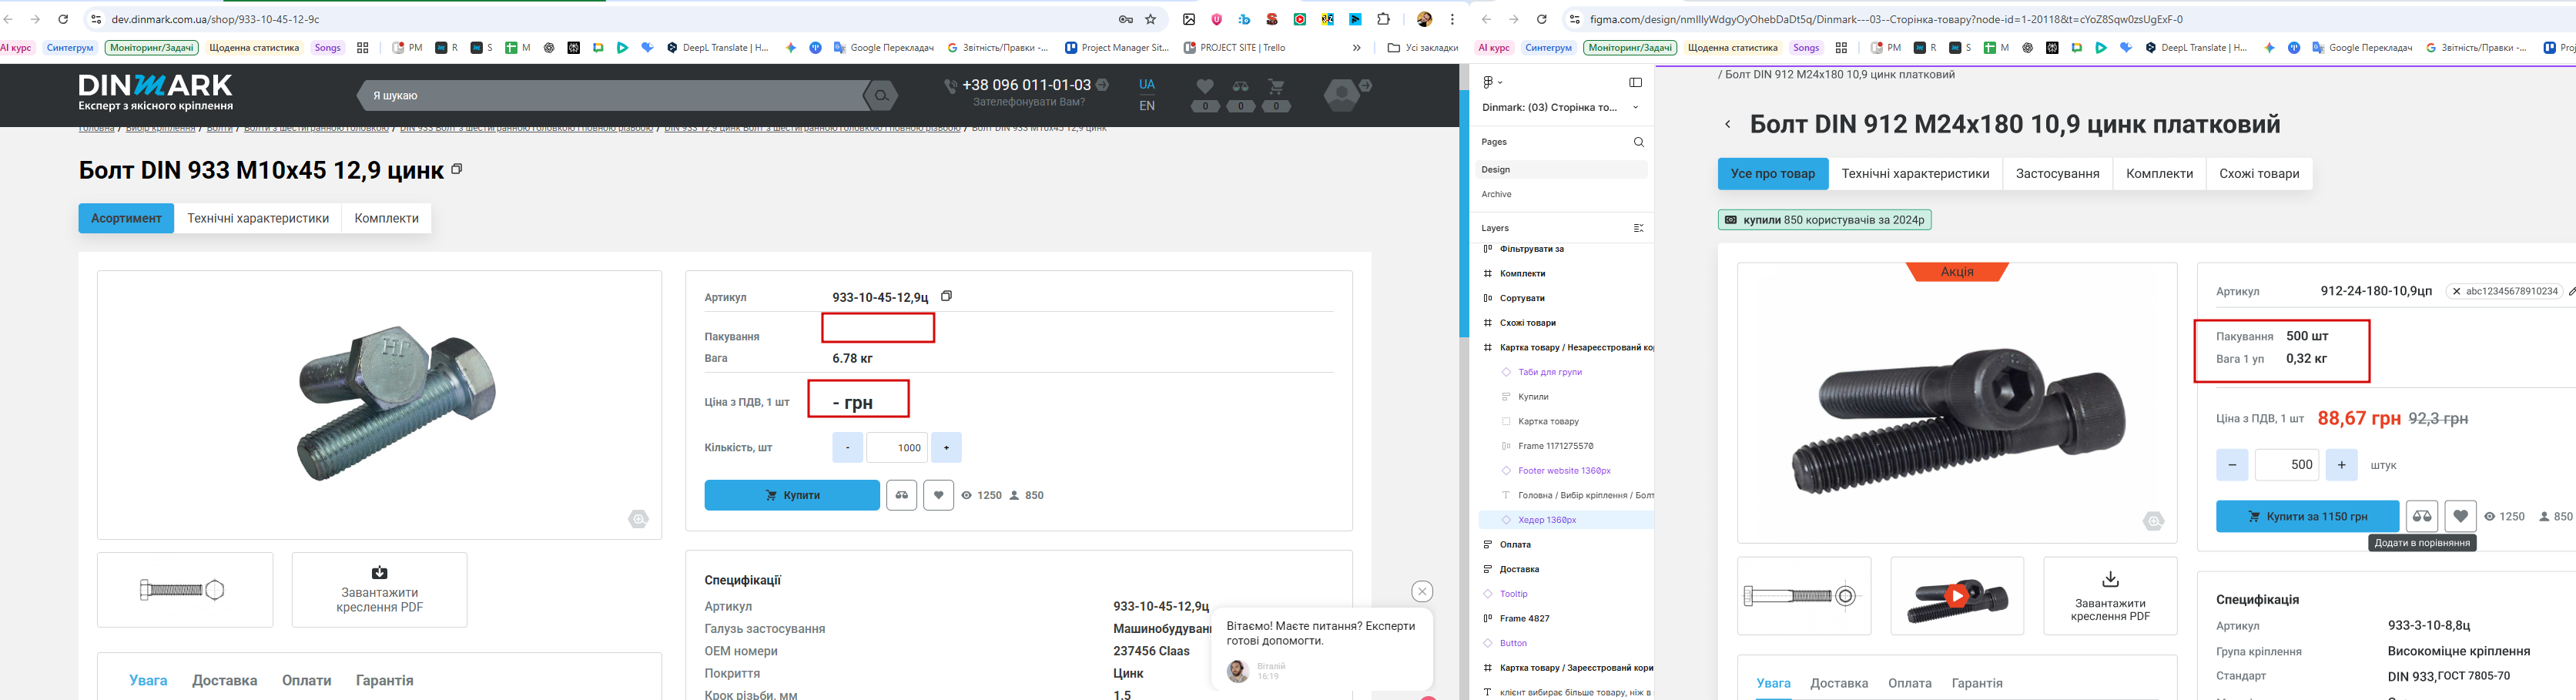Open the Figma main menu logo
2576x700 pixels.
point(1491,82)
